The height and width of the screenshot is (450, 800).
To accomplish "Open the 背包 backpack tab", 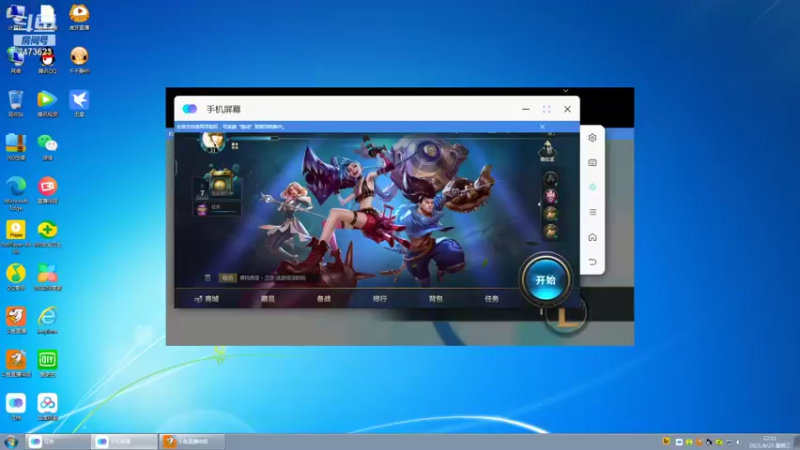I will (x=436, y=299).
